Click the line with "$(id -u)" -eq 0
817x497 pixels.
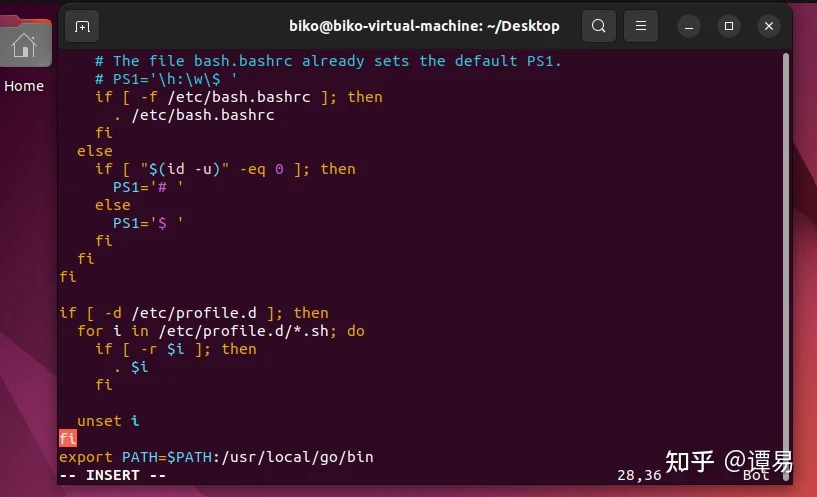225,169
